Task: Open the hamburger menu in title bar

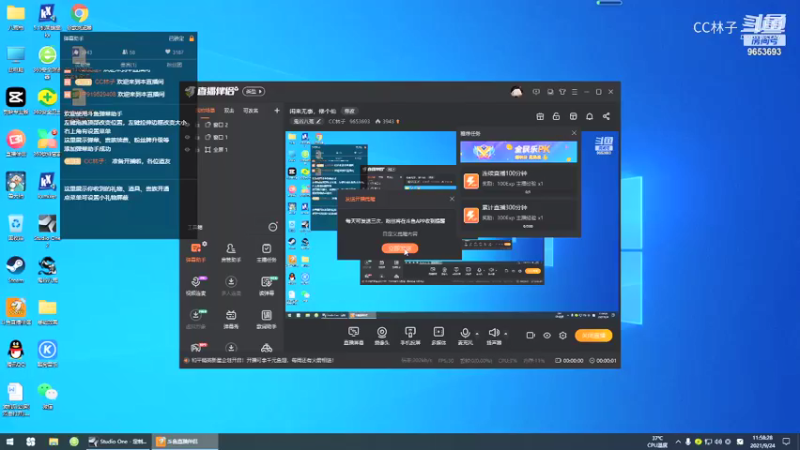Action: pyautogui.click(x=574, y=92)
